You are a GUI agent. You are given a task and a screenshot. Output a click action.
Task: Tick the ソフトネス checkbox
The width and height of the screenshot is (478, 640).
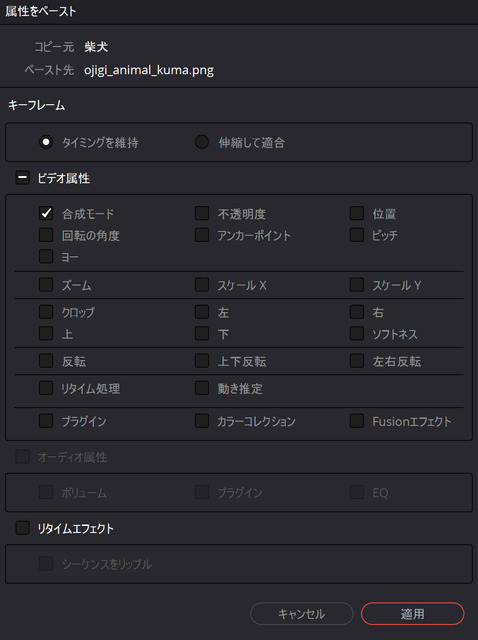pos(357,333)
